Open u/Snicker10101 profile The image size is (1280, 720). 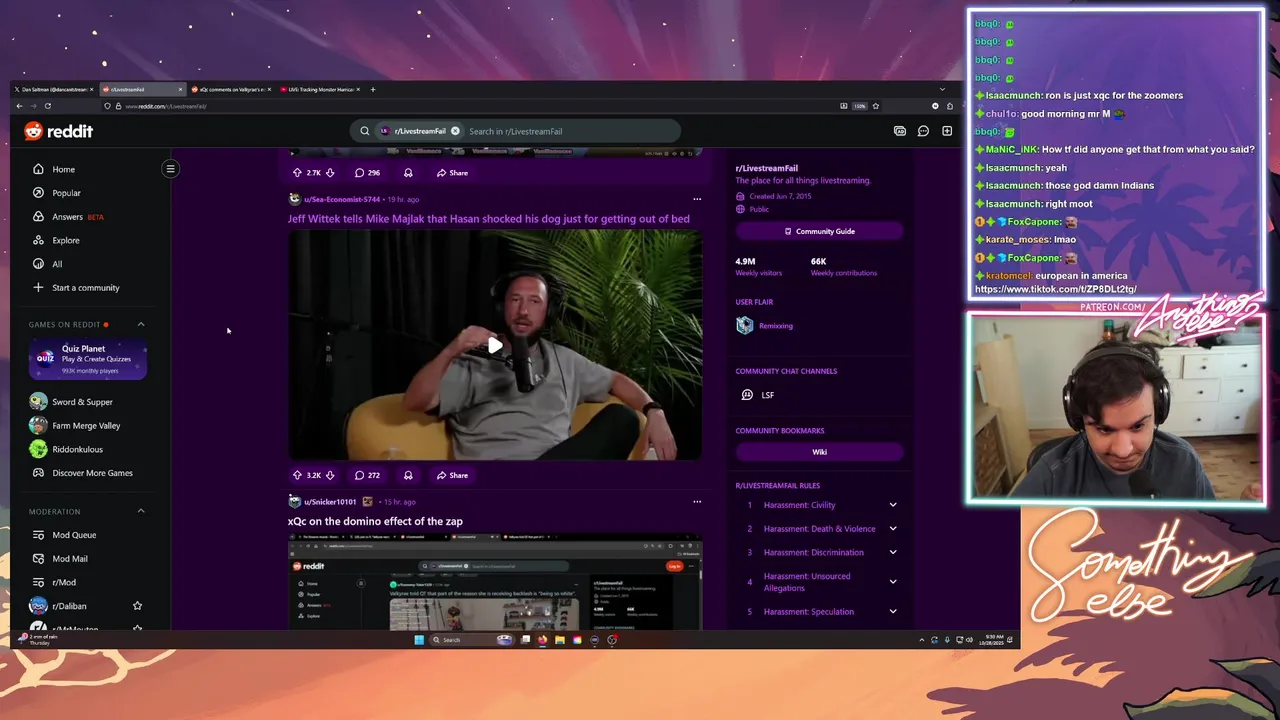(330, 502)
